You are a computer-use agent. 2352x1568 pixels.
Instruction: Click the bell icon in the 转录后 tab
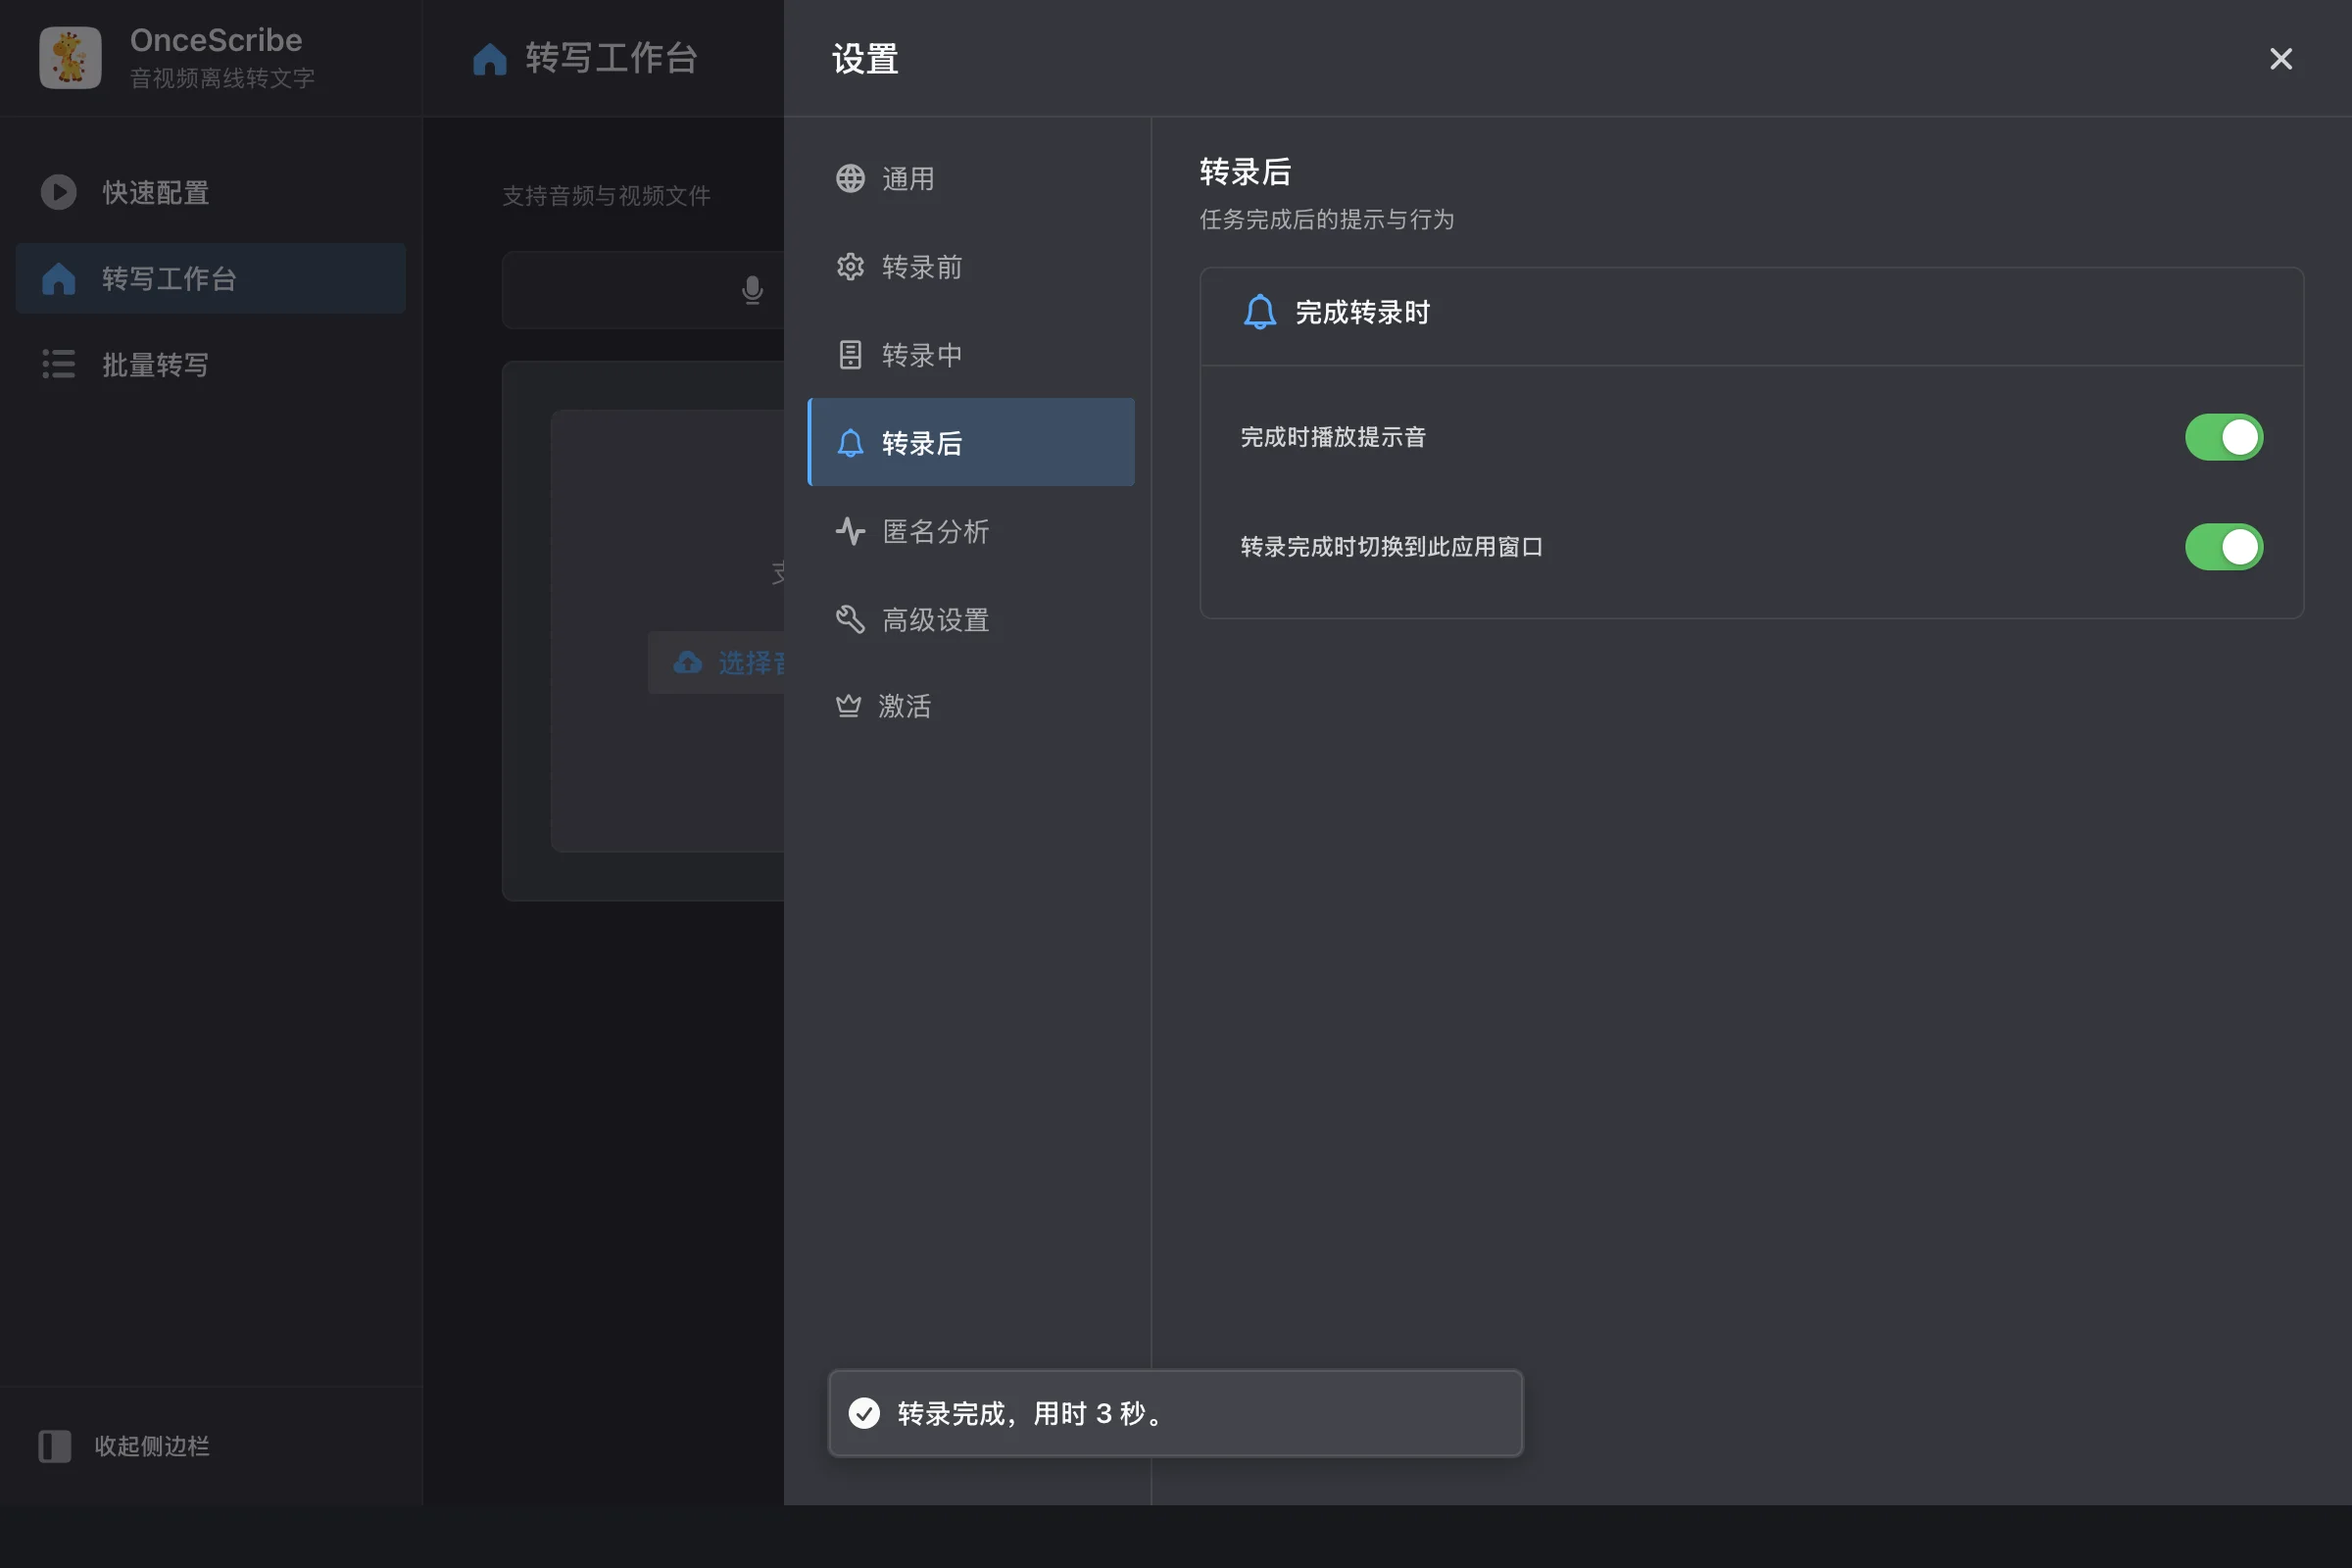pyautogui.click(x=850, y=443)
